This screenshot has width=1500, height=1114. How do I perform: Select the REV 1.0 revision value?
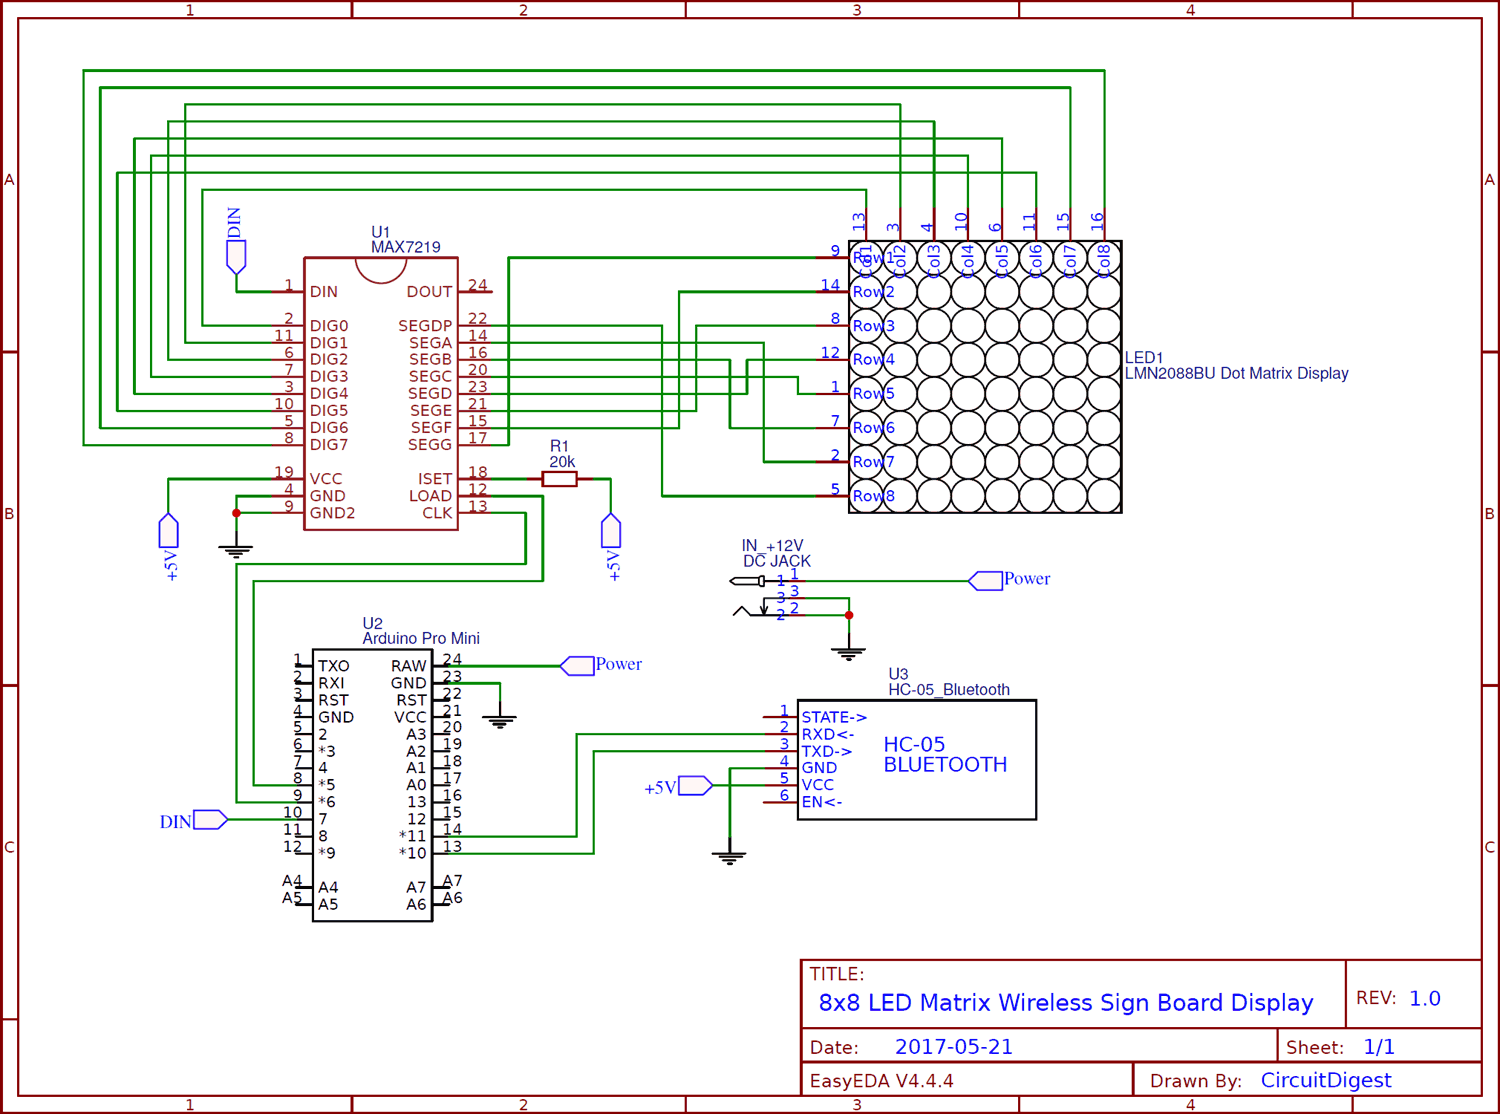tap(1427, 997)
